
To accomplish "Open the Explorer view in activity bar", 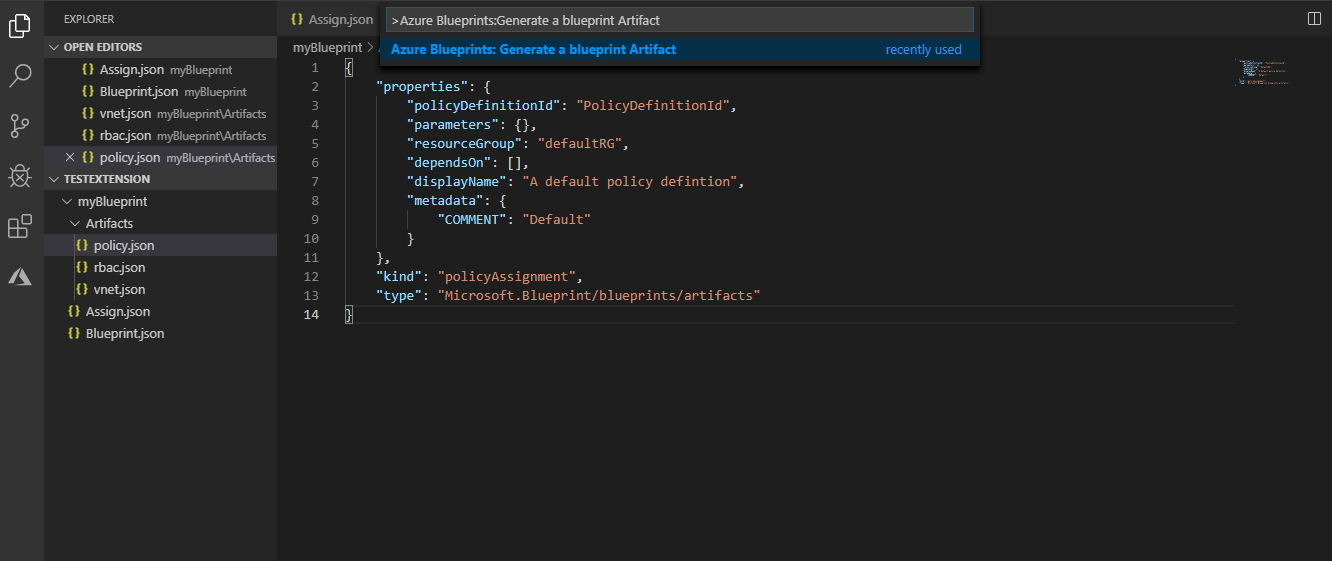I will tap(20, 26).
